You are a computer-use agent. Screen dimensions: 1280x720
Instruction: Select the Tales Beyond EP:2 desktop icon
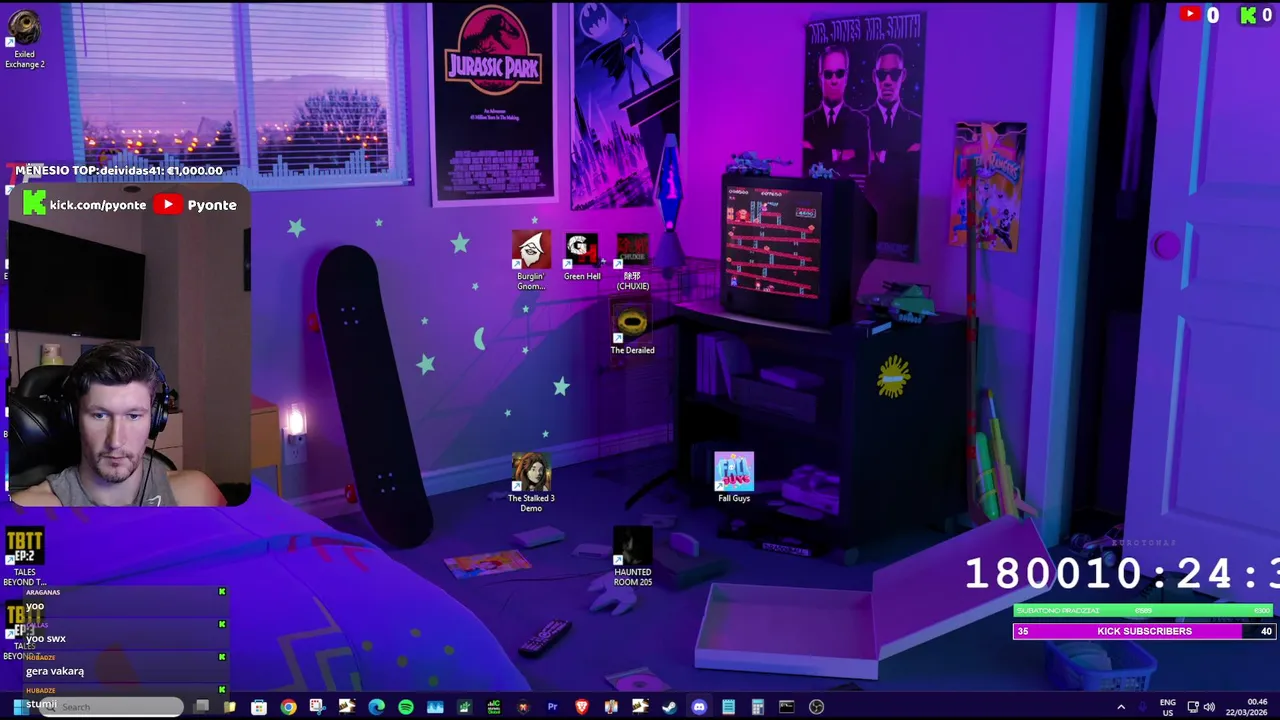[x=24, y=557]
